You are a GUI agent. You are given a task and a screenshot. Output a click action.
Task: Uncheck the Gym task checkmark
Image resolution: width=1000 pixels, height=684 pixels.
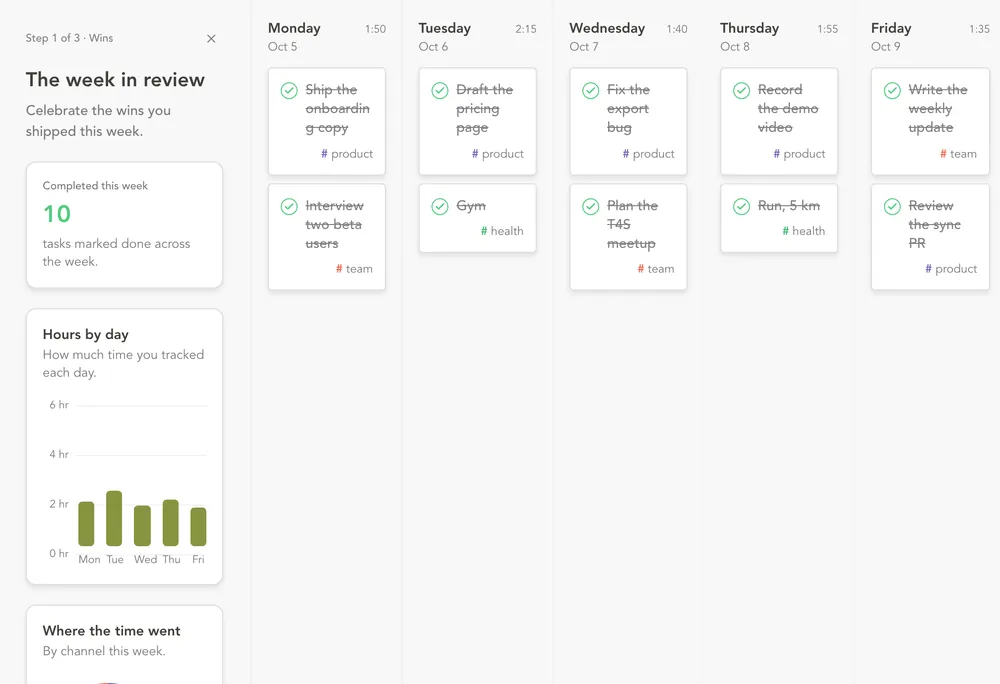pos(440,207)
